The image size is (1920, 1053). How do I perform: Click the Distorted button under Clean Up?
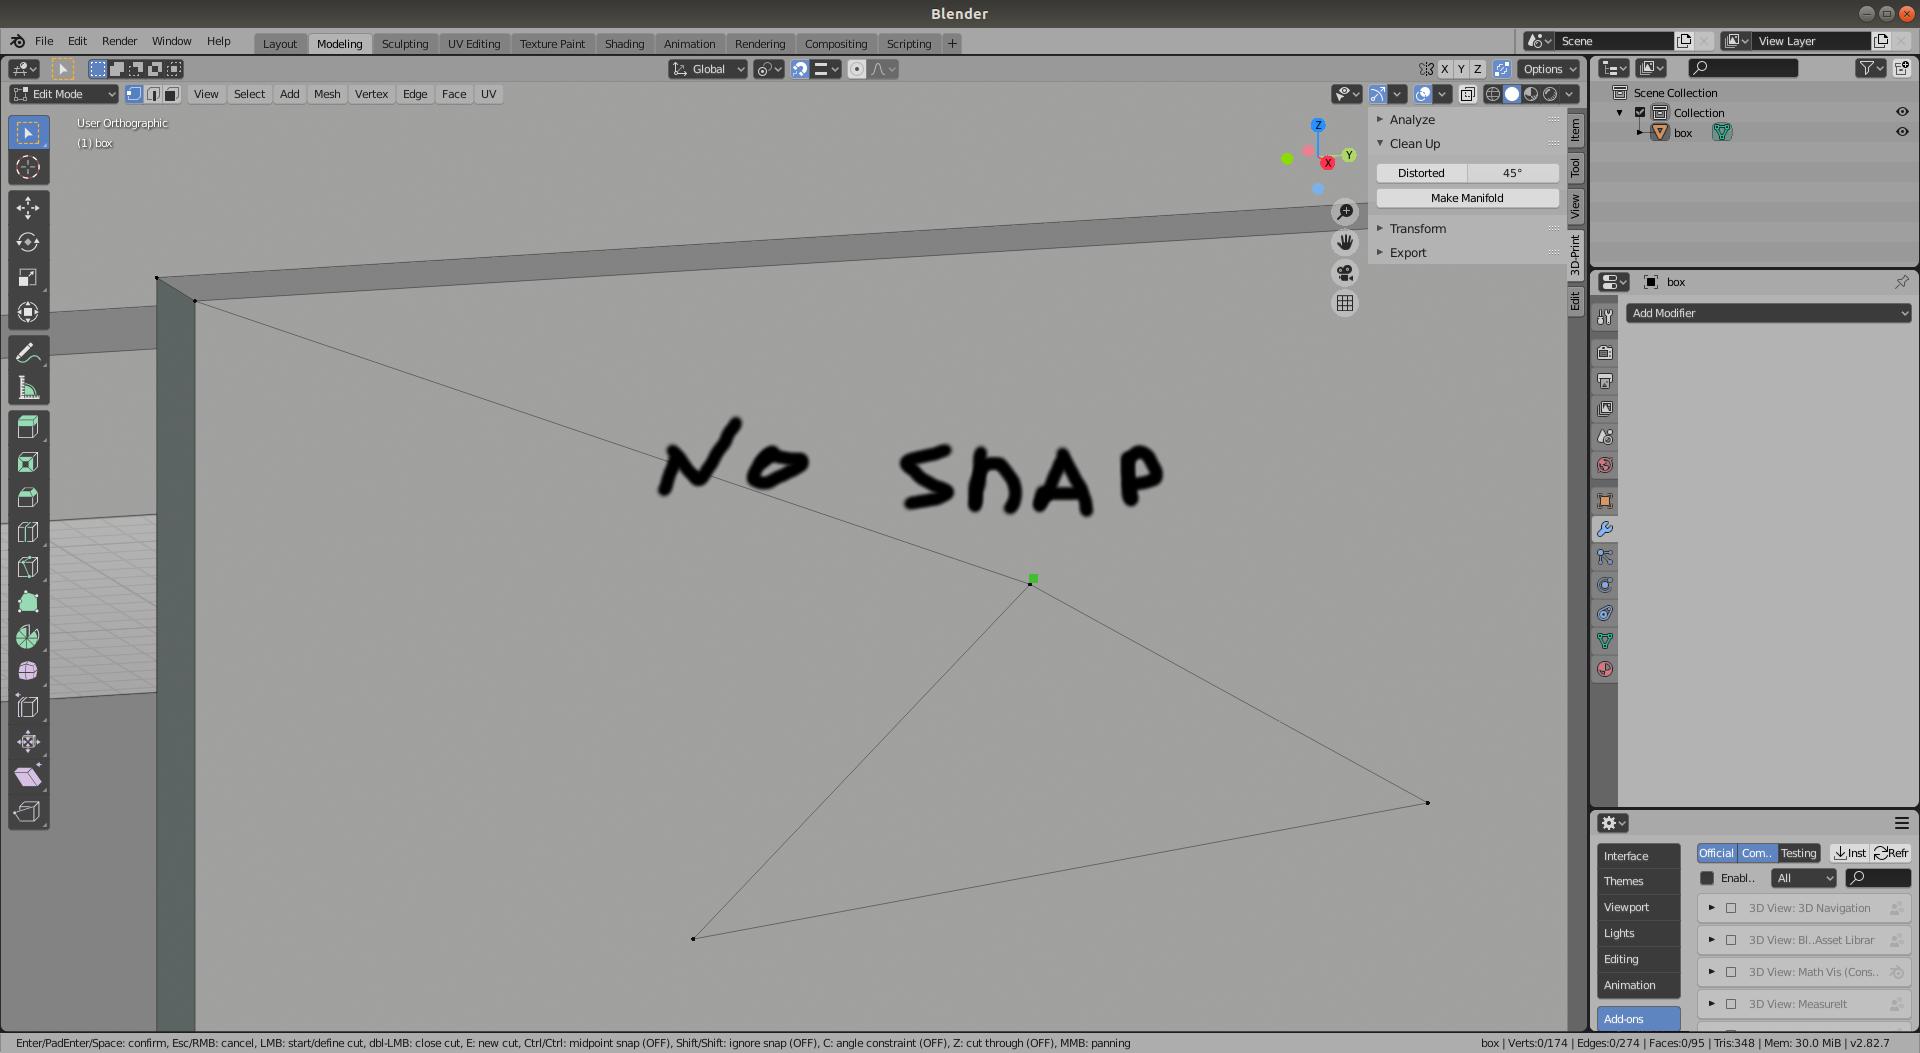point(1420,172)
